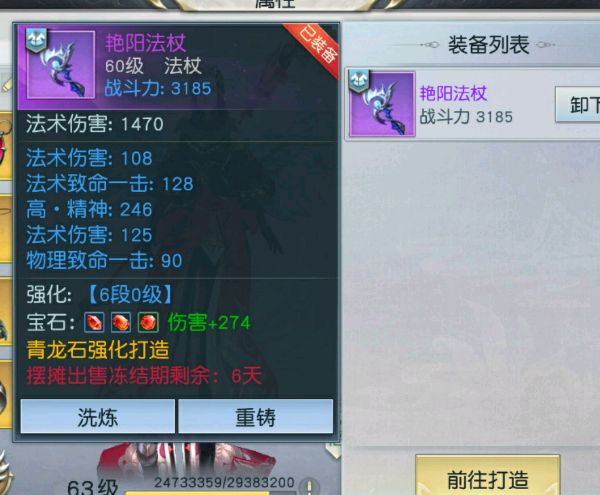Select the 艳阳法杖 name in the equipment list

point(453,93)
